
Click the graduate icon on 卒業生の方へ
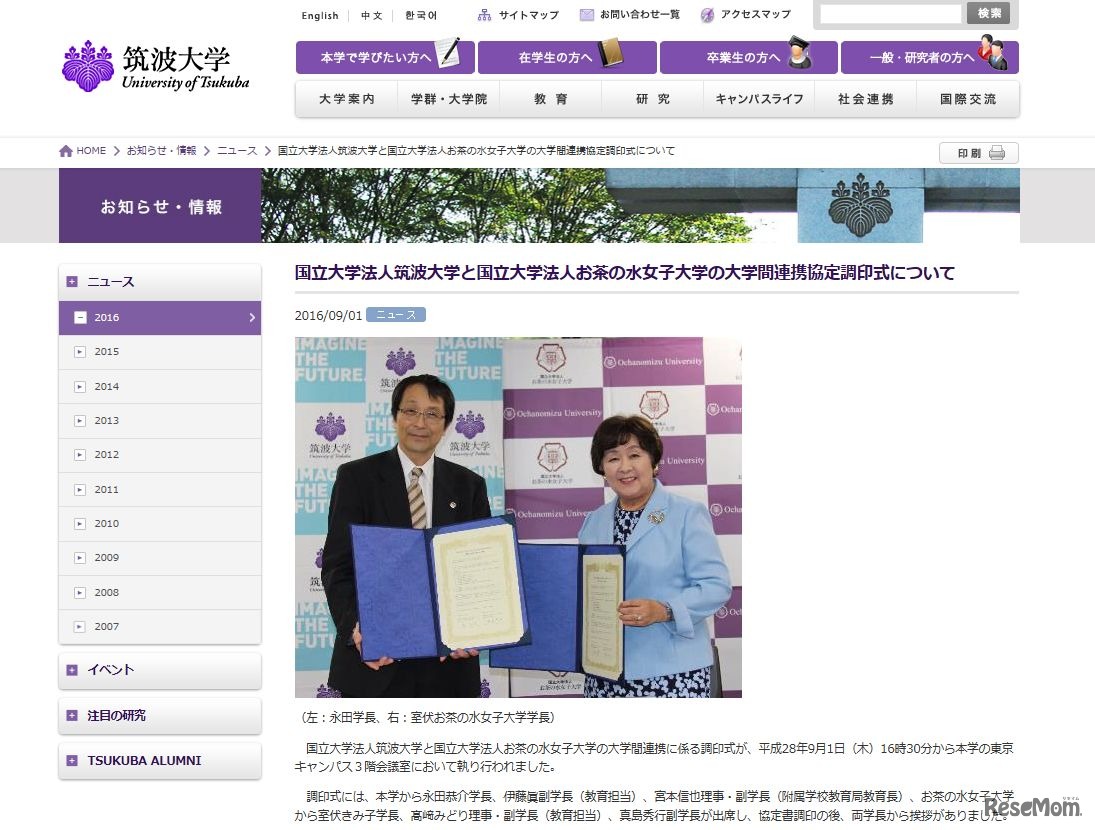click(800, 52)
